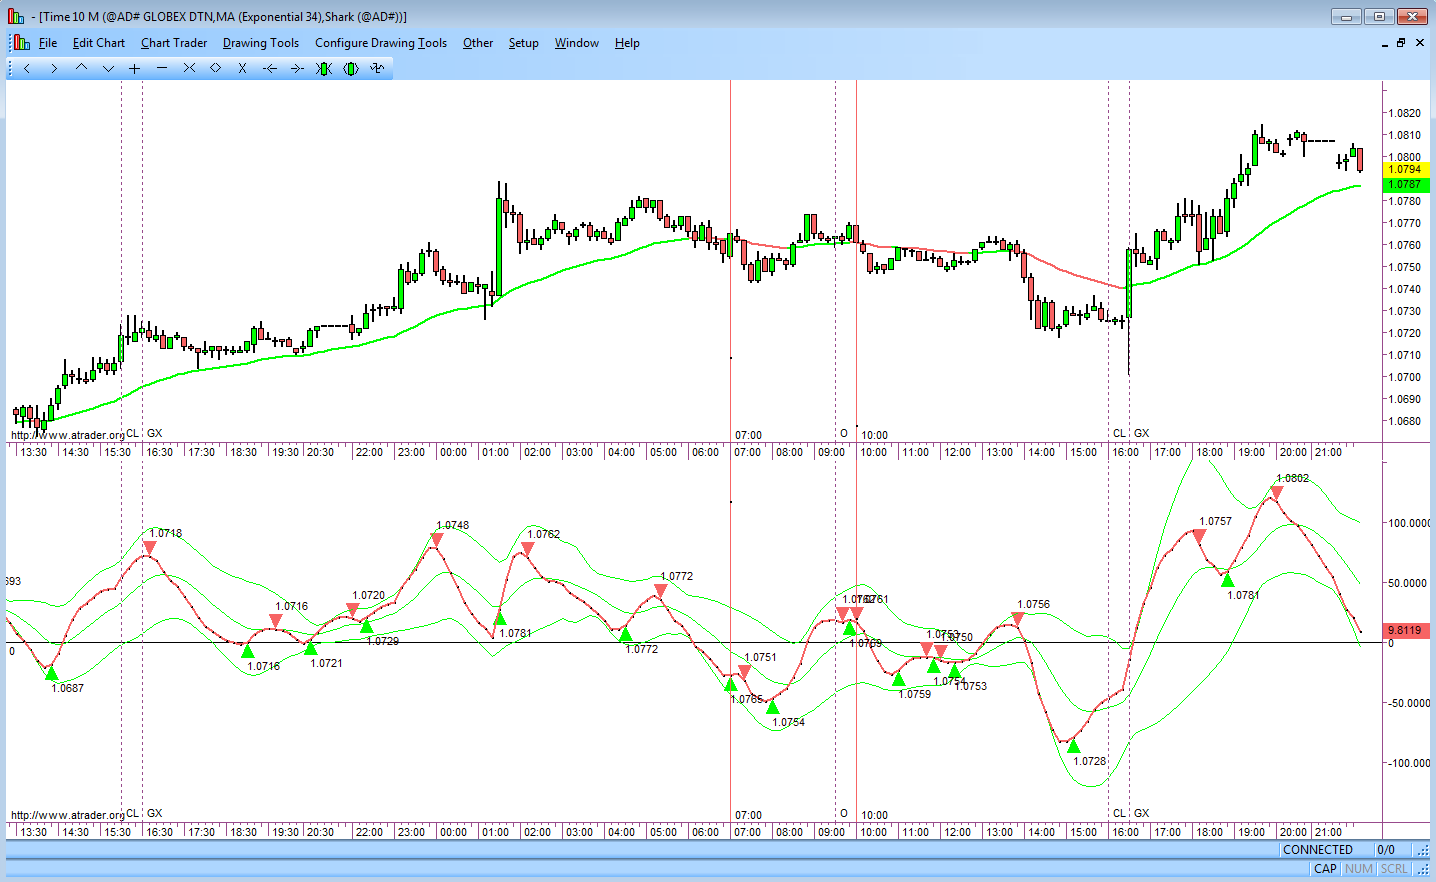Open the Help menu

[627, 43]
